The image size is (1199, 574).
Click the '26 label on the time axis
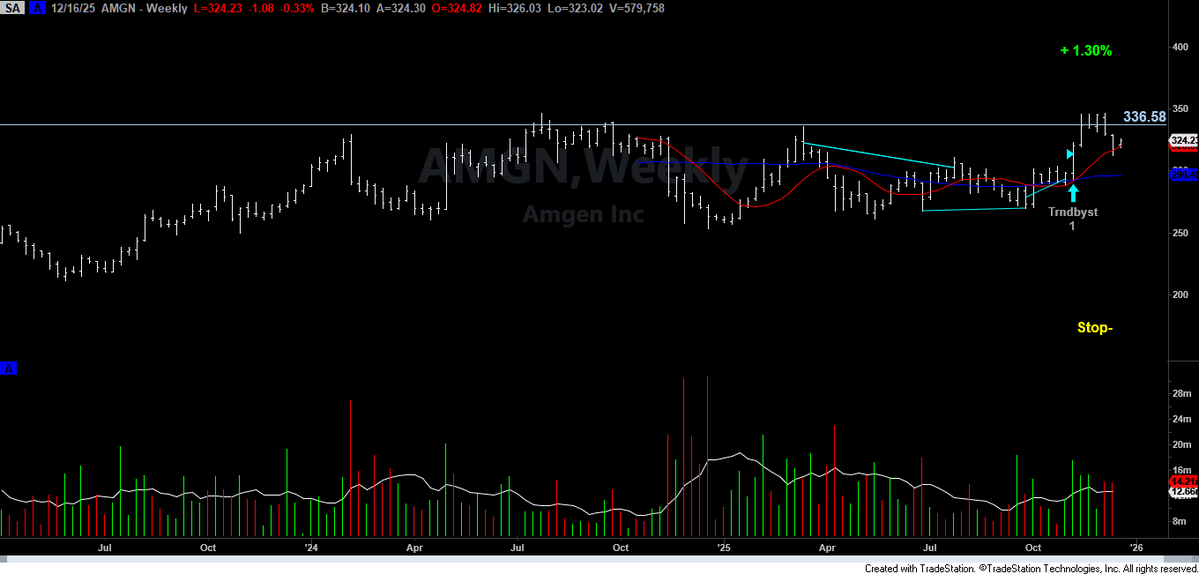(1136, 548)
